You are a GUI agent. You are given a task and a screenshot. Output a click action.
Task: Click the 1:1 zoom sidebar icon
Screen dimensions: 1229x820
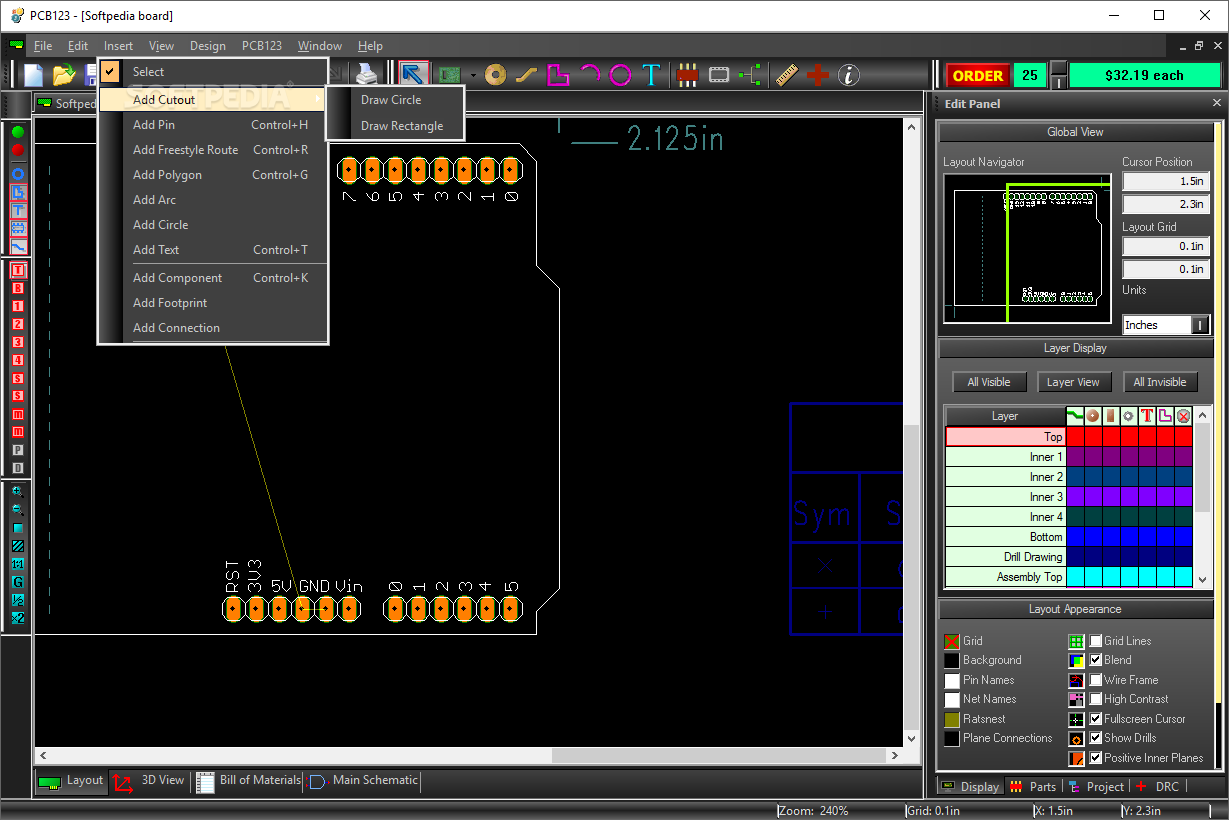pos(18,564)
